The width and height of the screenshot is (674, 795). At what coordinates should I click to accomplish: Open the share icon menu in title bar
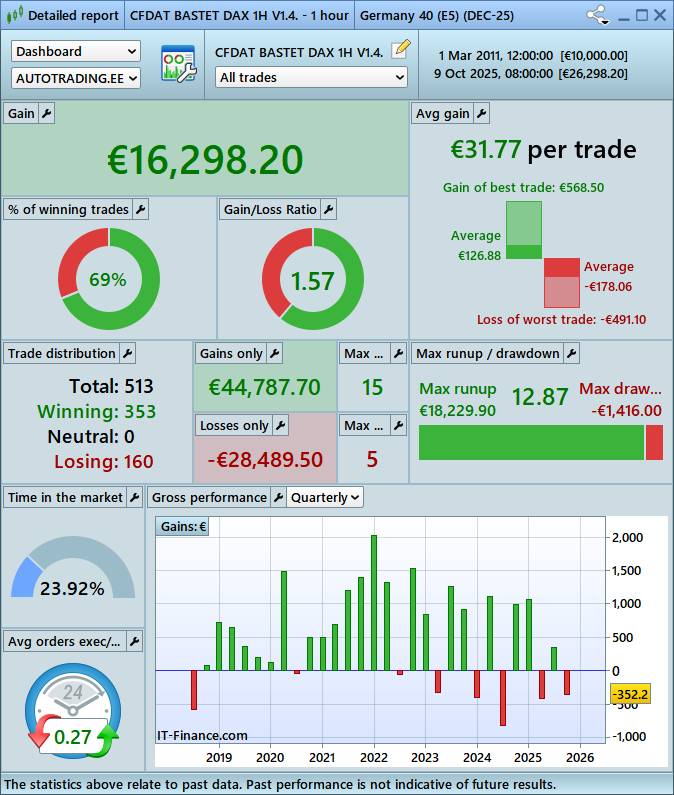598,16
